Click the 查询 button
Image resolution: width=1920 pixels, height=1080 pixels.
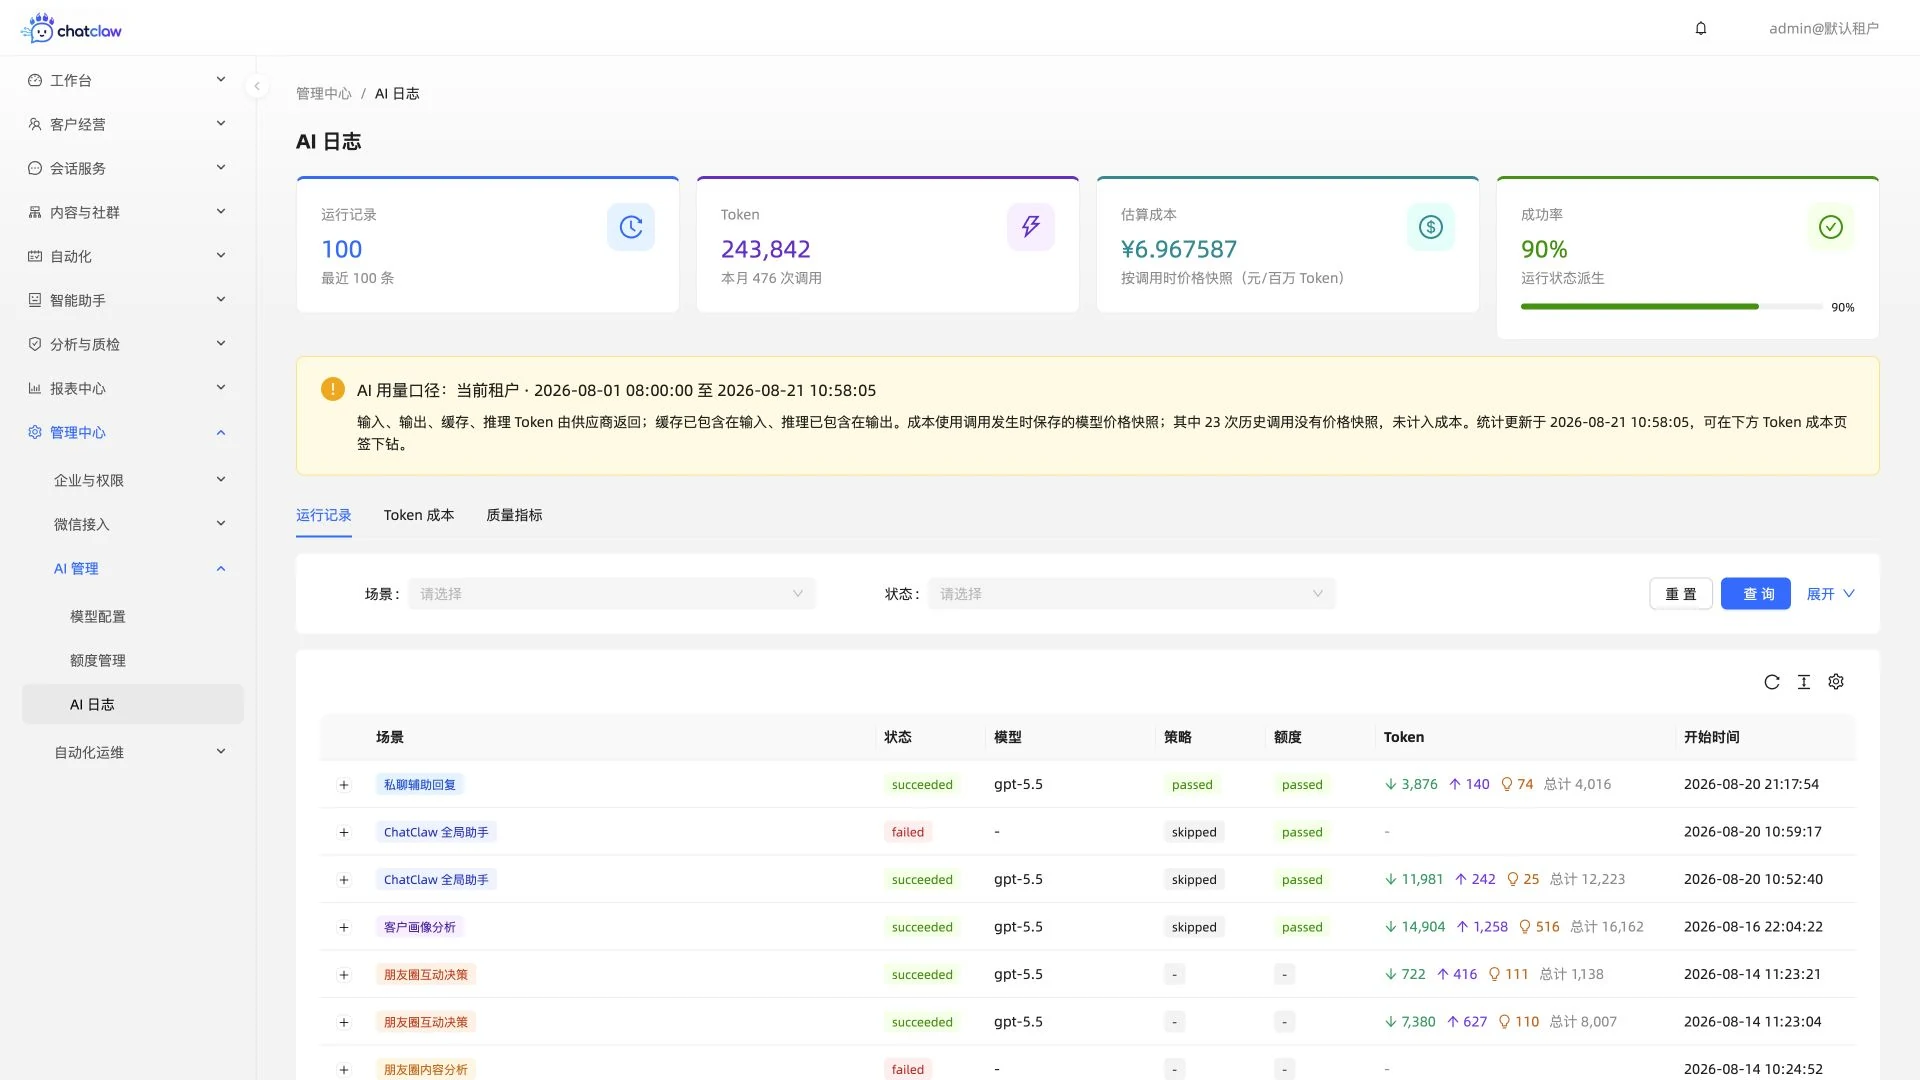coord(1756,594)
